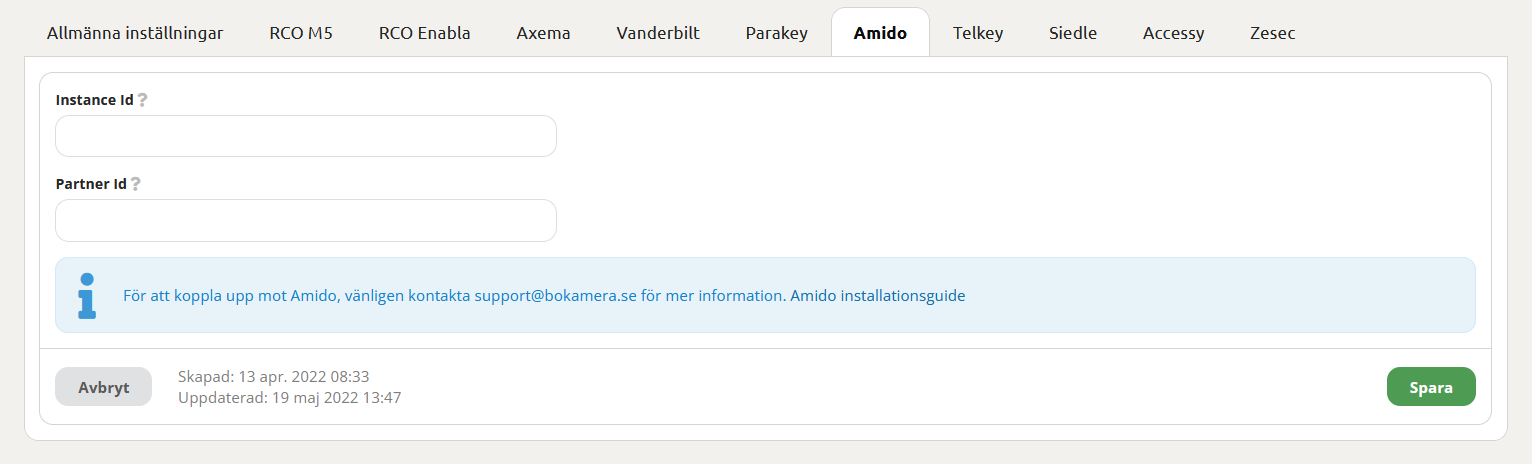
Task: Click the Avbryt button
Action: click(103, 387)
